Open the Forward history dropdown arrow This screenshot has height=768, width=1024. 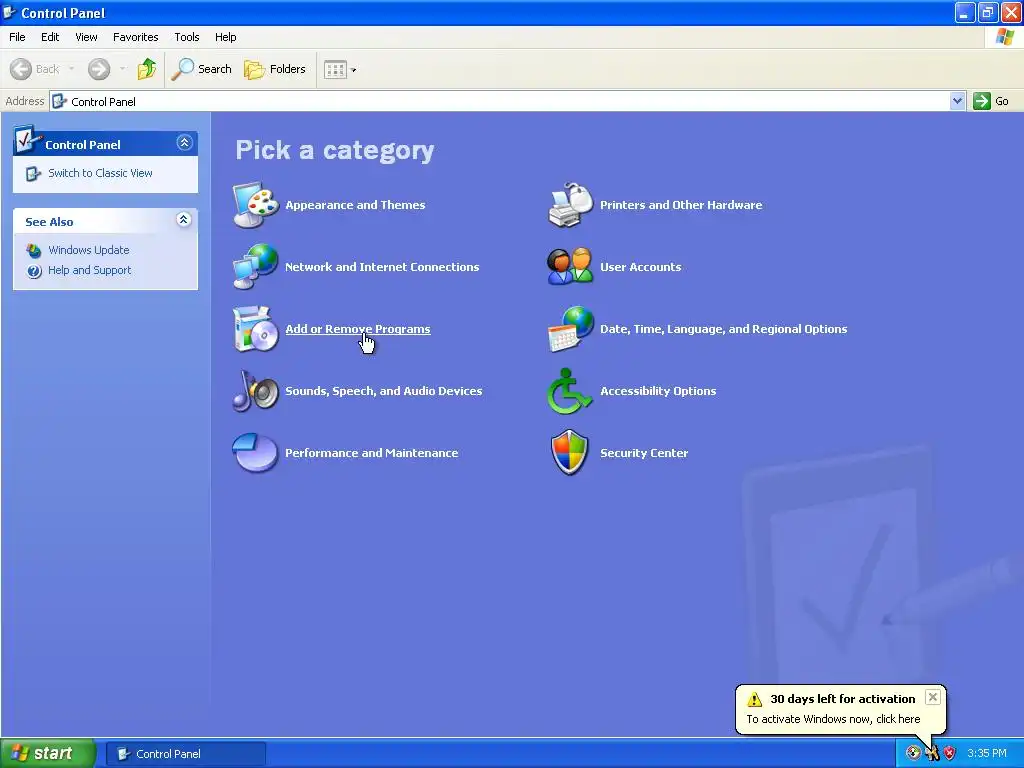tap(122, 69)
